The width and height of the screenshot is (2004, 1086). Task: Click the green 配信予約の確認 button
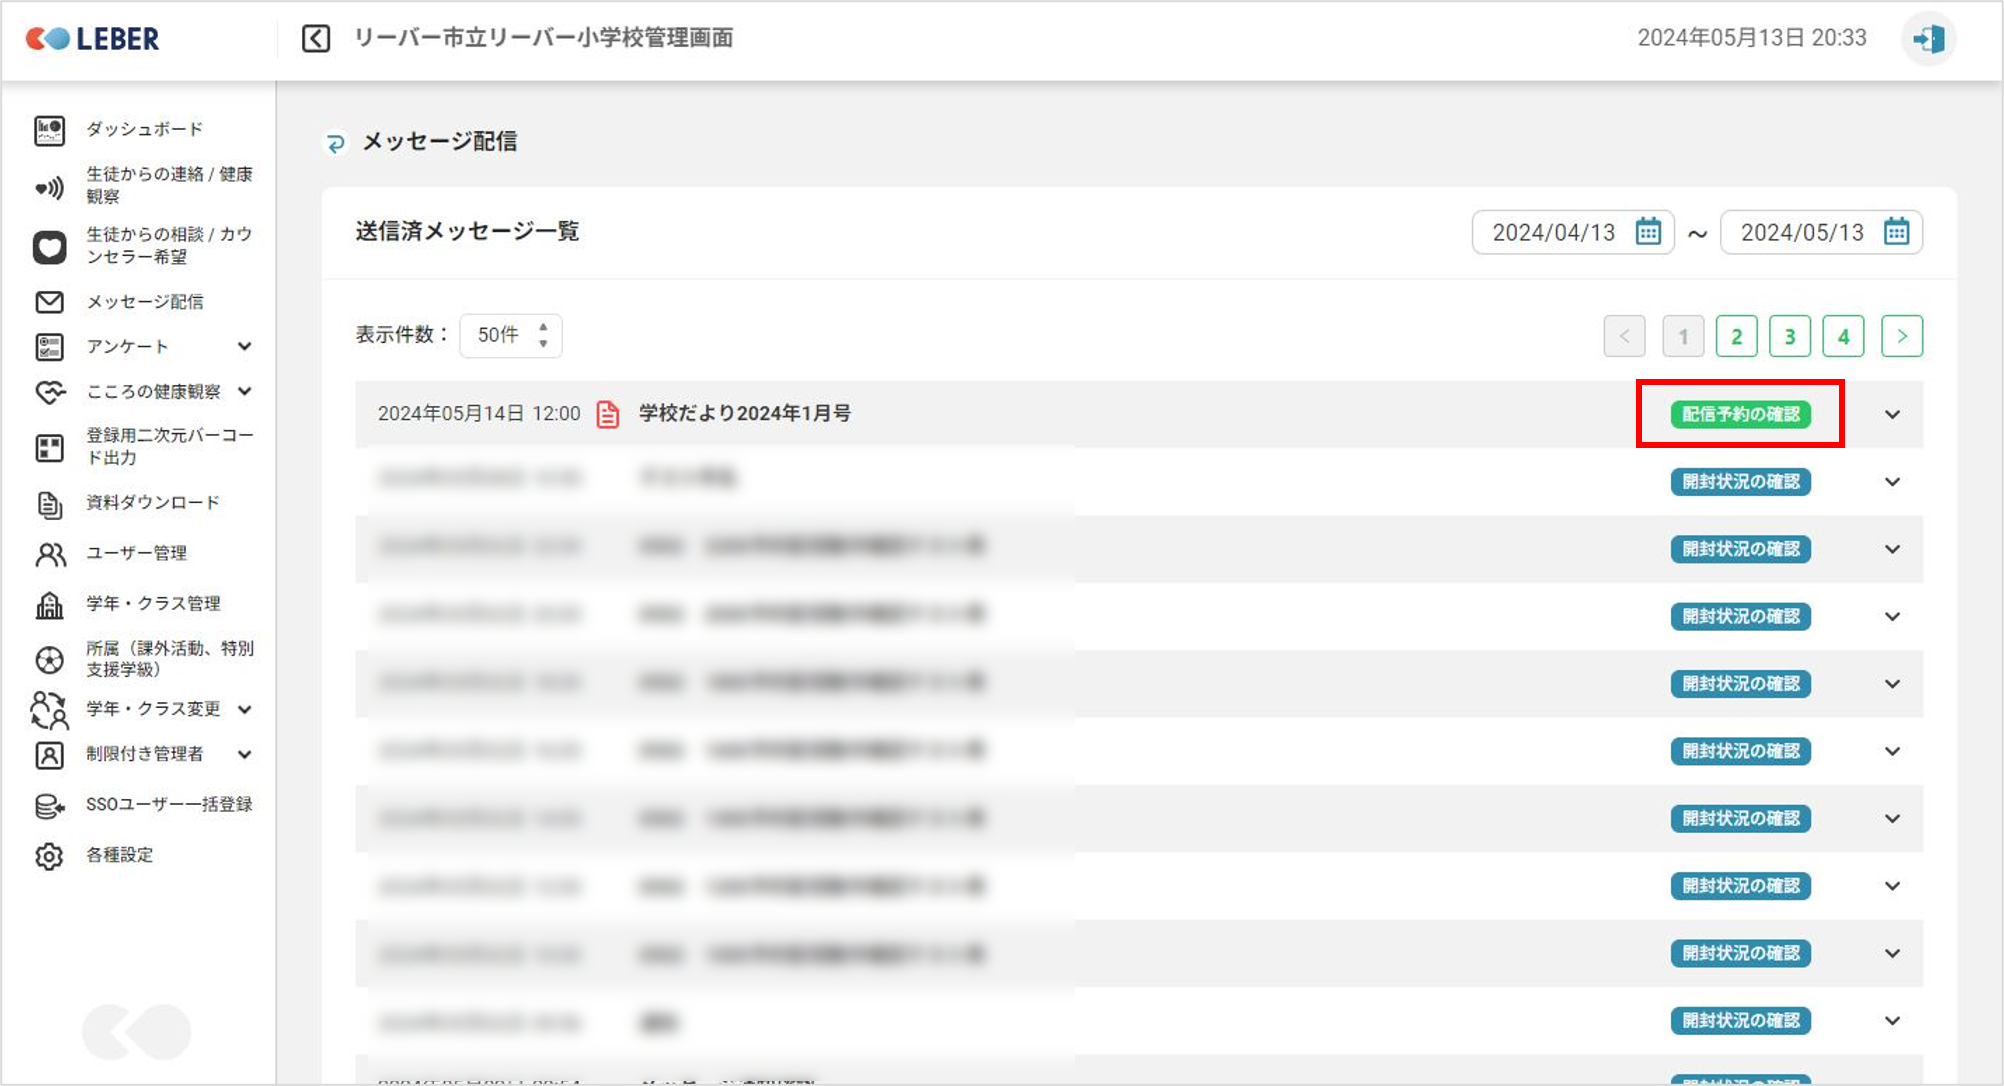pyautogui.click(x=1740, y=414)
